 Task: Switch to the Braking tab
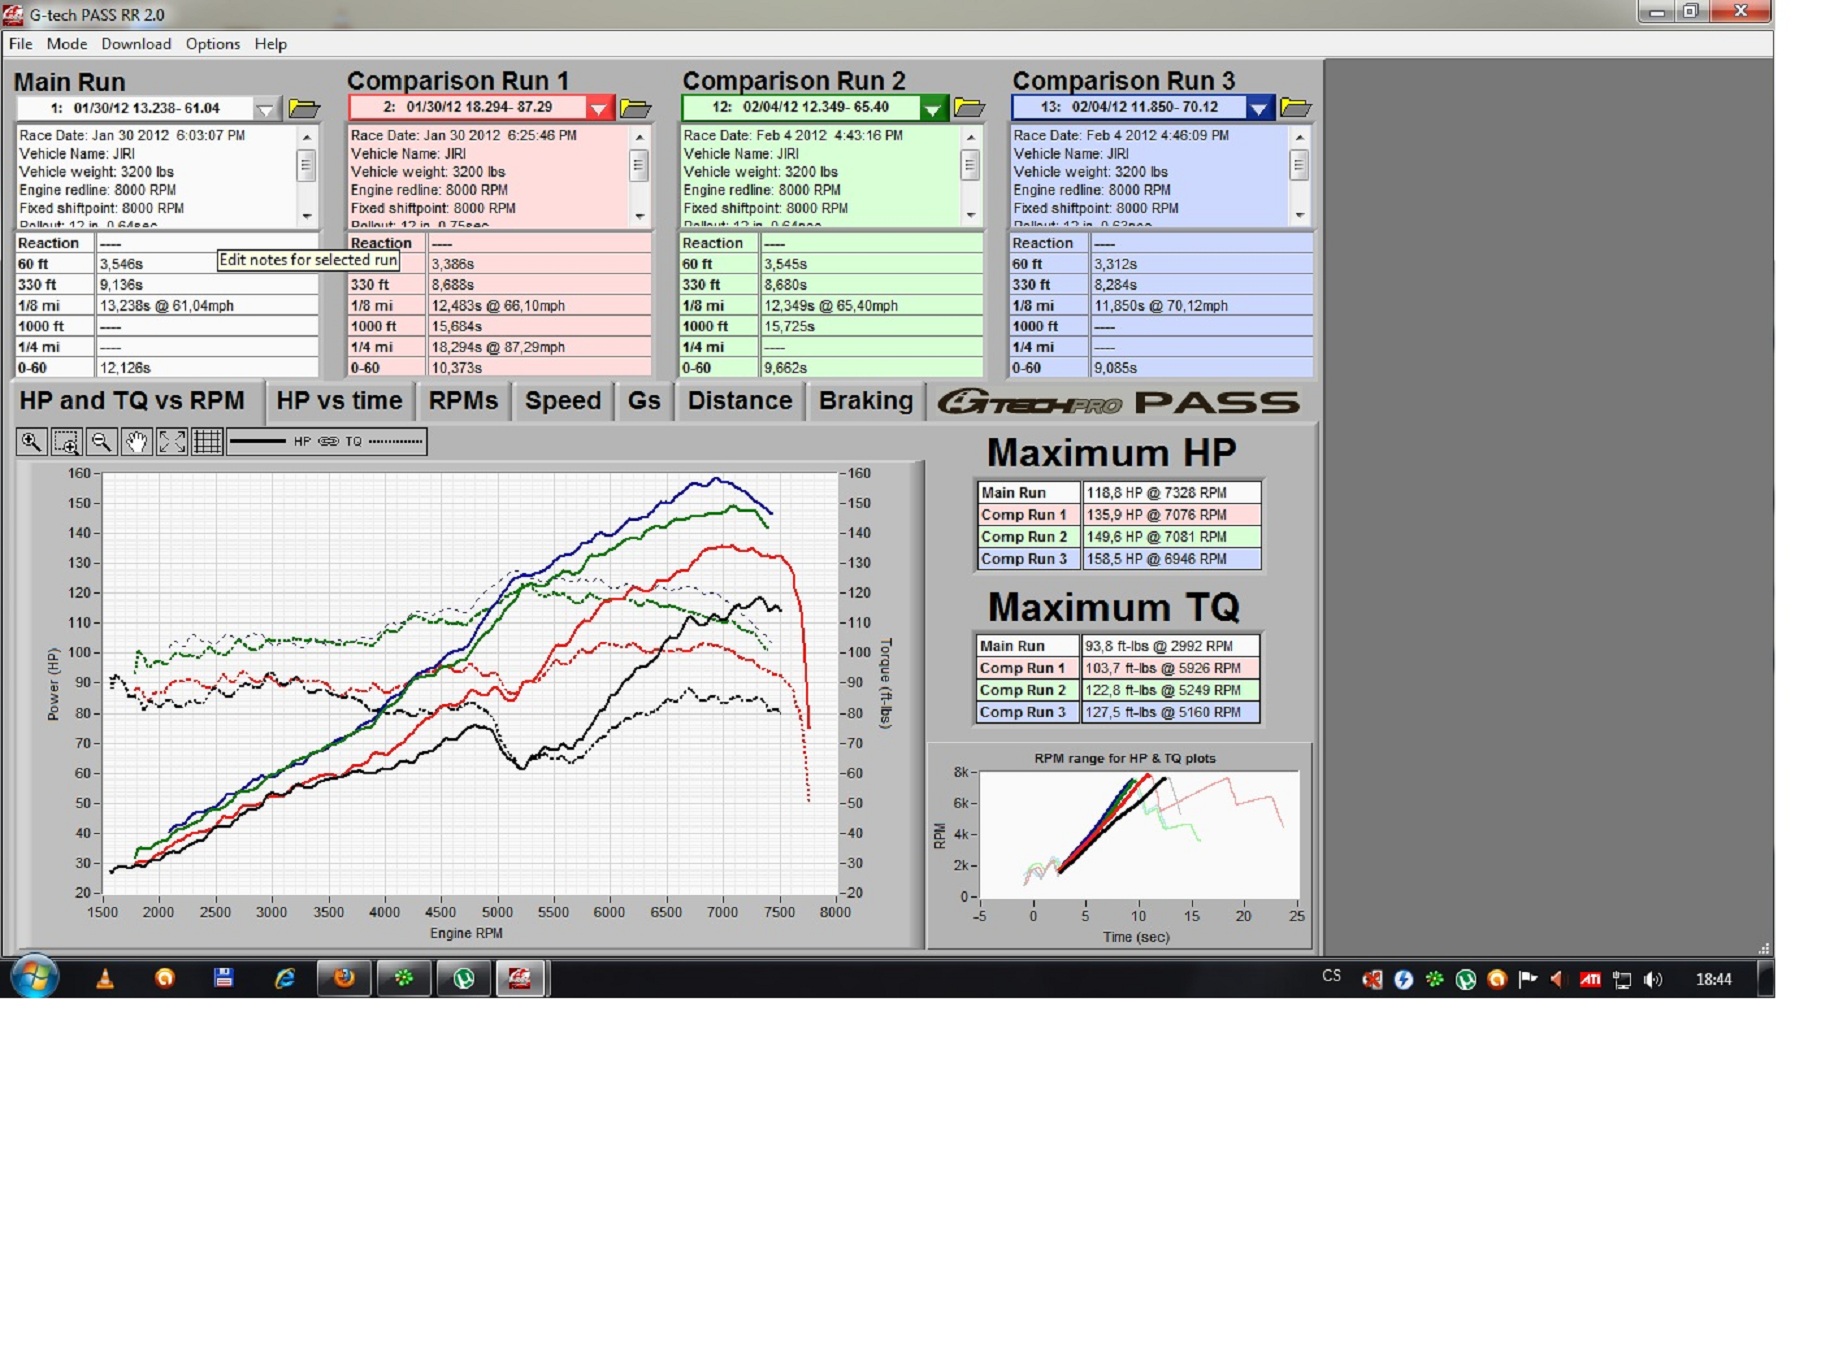pos(865,401)
